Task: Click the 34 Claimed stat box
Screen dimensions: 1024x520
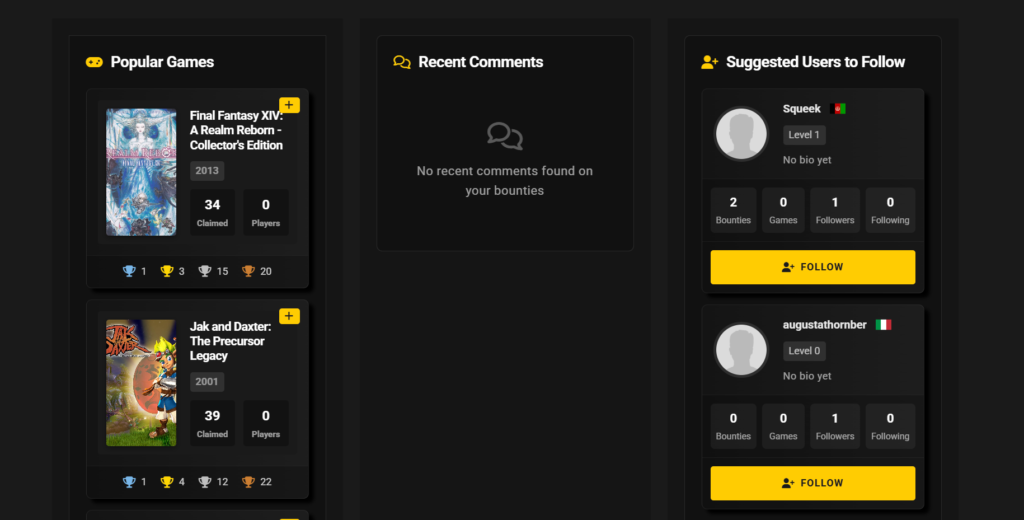Action: pos(212,212)
